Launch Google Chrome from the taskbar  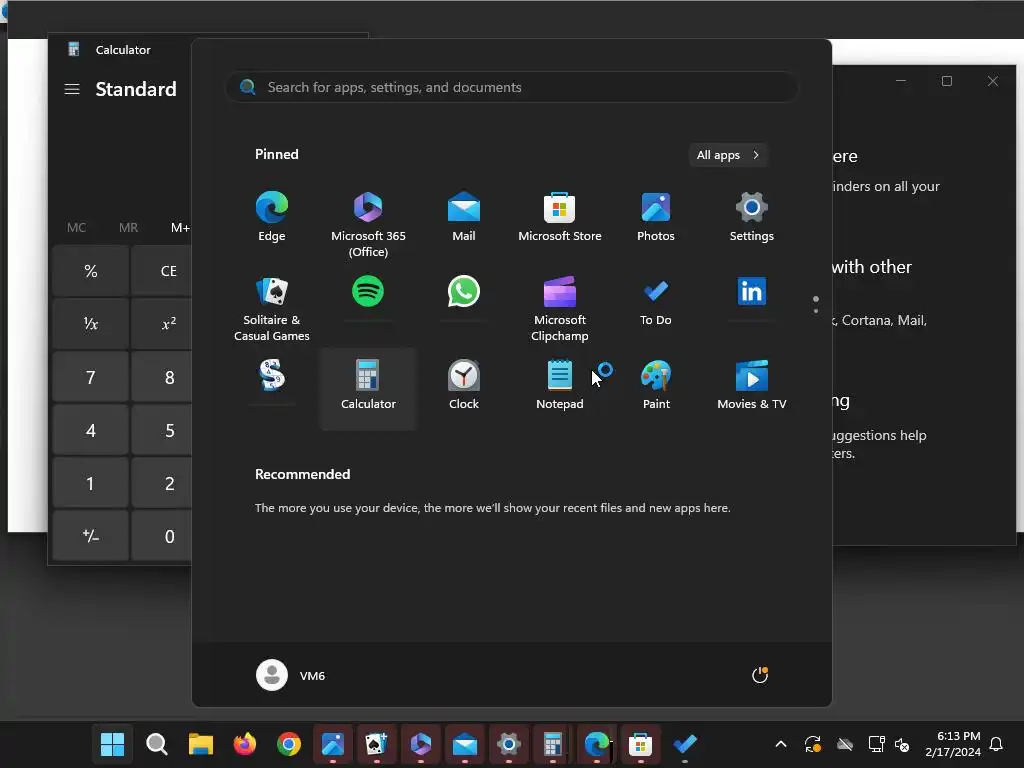(x=289, y=744)
